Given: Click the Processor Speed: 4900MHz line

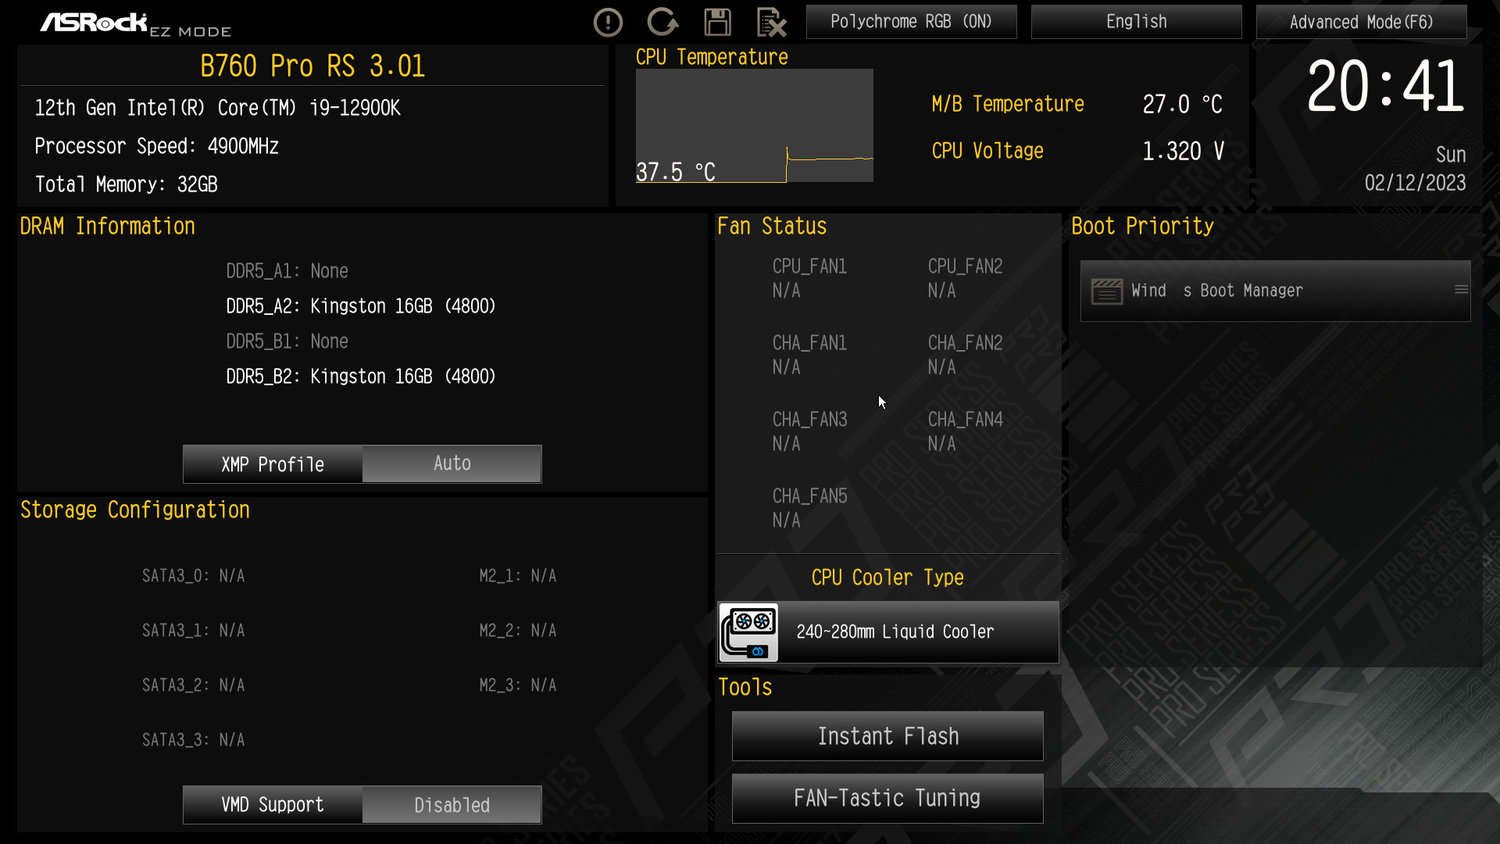Looking at the screenshot, I should (157, 146).
